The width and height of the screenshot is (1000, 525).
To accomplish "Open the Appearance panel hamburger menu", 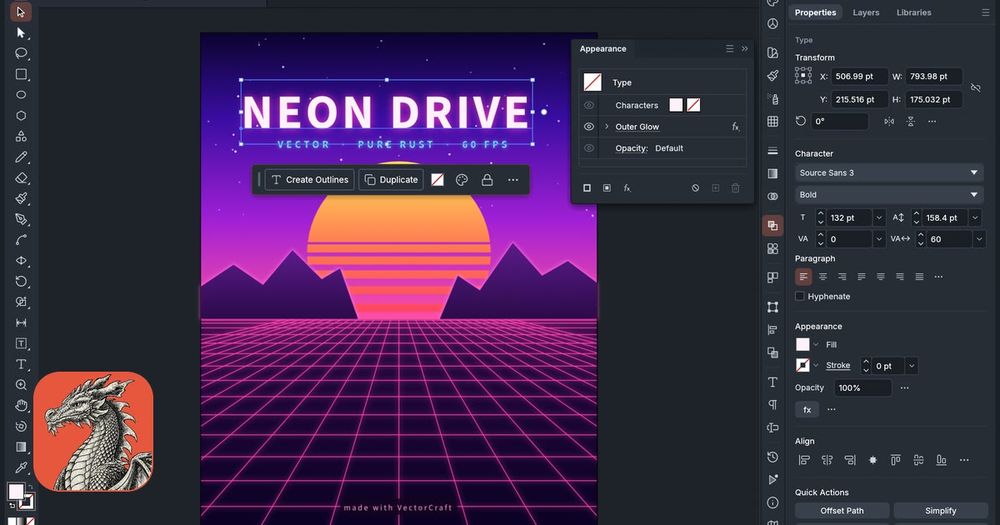I will pos(730,48).
